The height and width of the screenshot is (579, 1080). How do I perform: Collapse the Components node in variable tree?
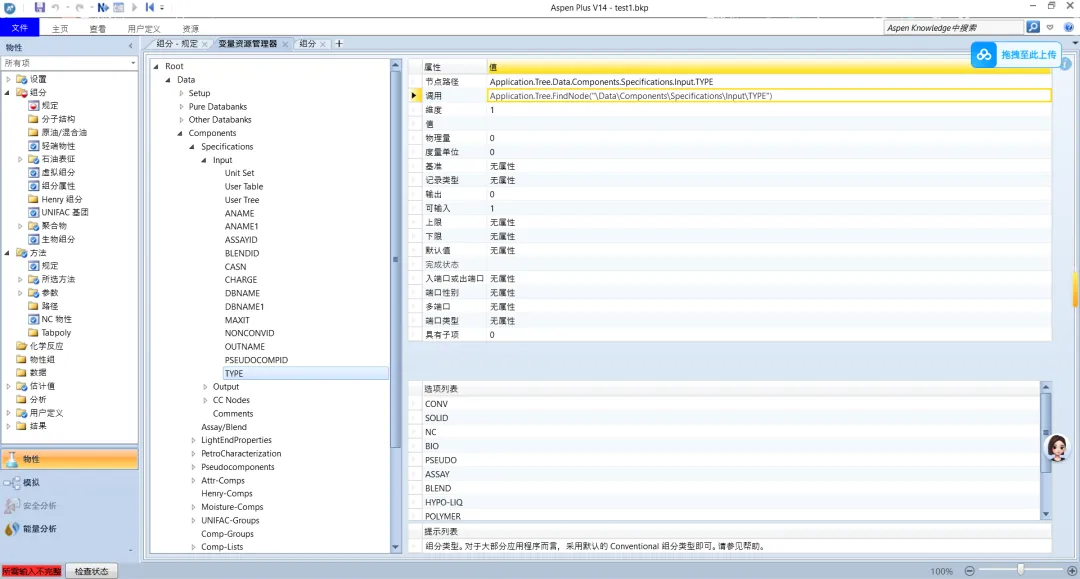(x=180, y=133)
